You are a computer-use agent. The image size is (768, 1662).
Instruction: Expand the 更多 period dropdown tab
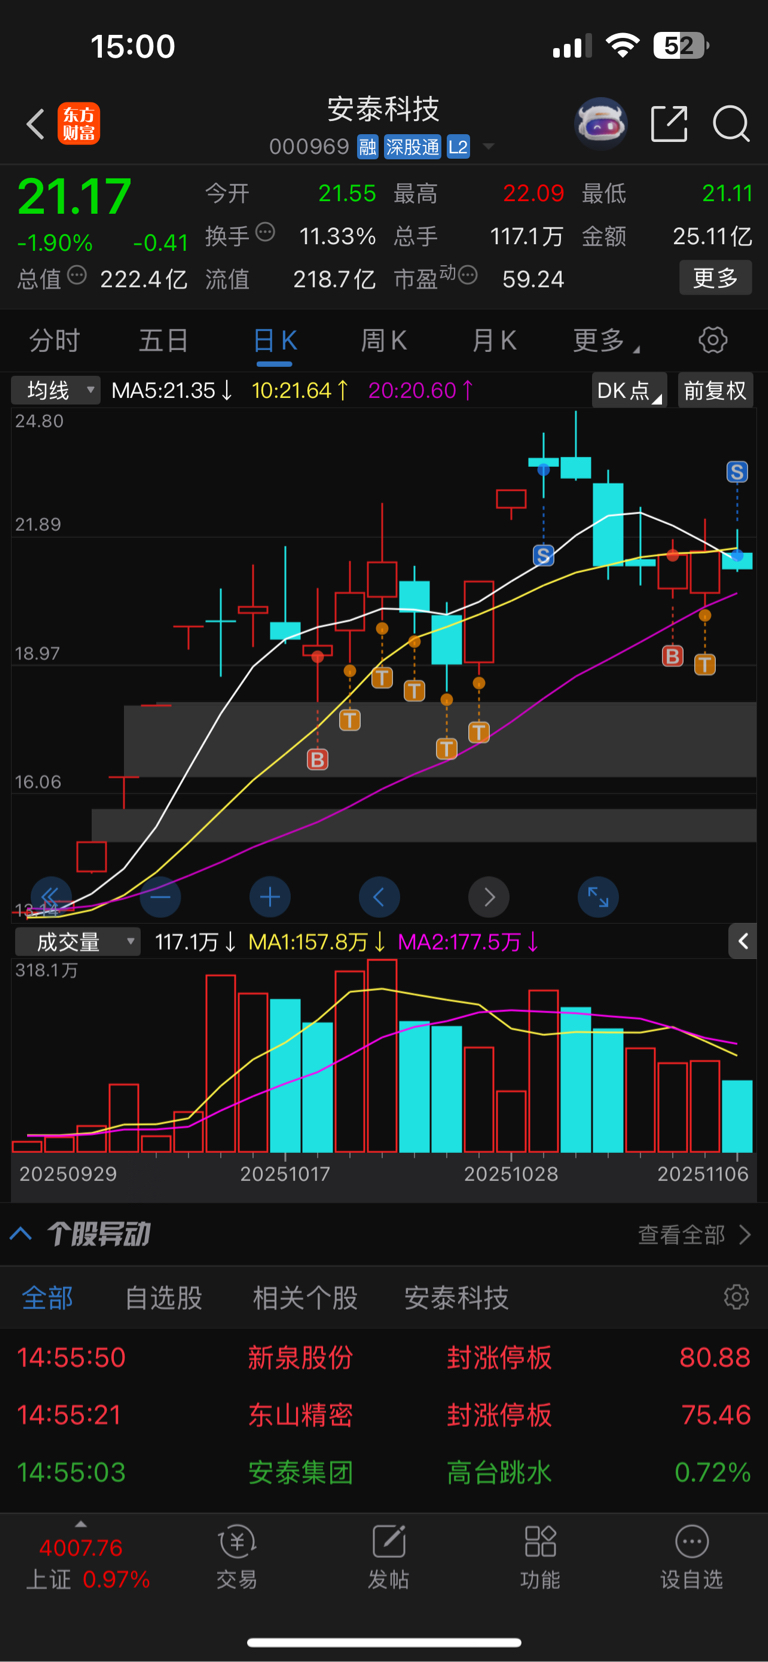pos(606,341)
